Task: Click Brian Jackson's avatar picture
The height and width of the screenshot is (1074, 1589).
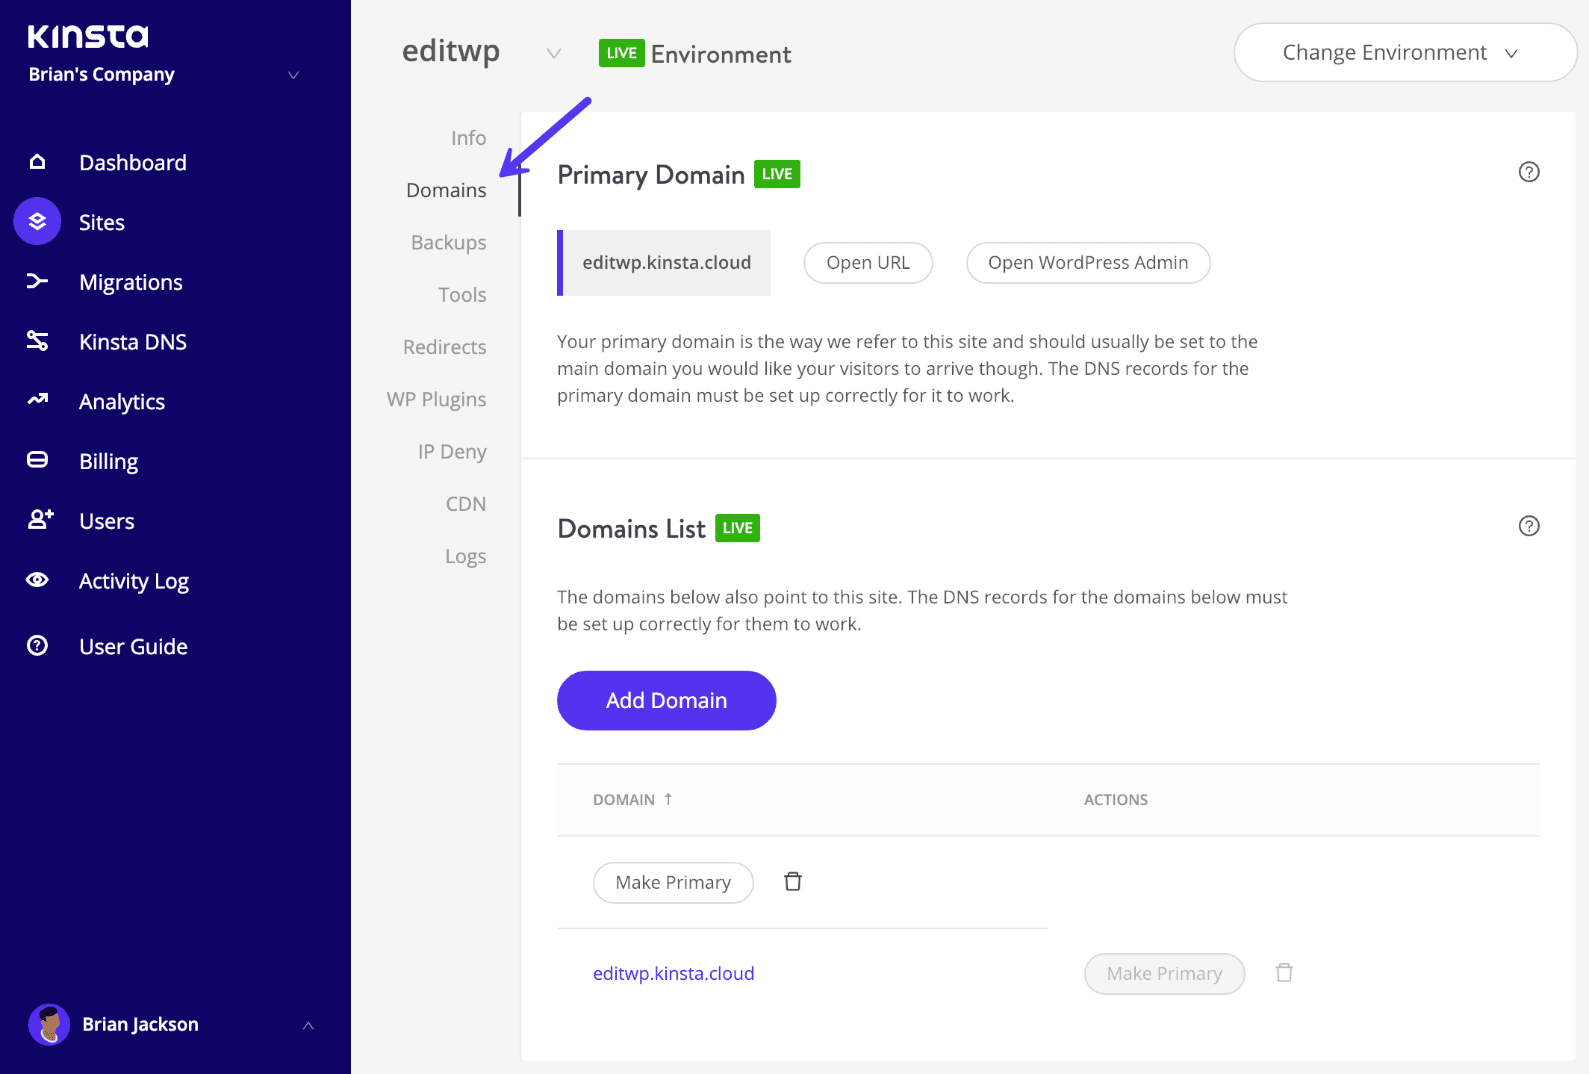Action: click(x=49, y=1024)
